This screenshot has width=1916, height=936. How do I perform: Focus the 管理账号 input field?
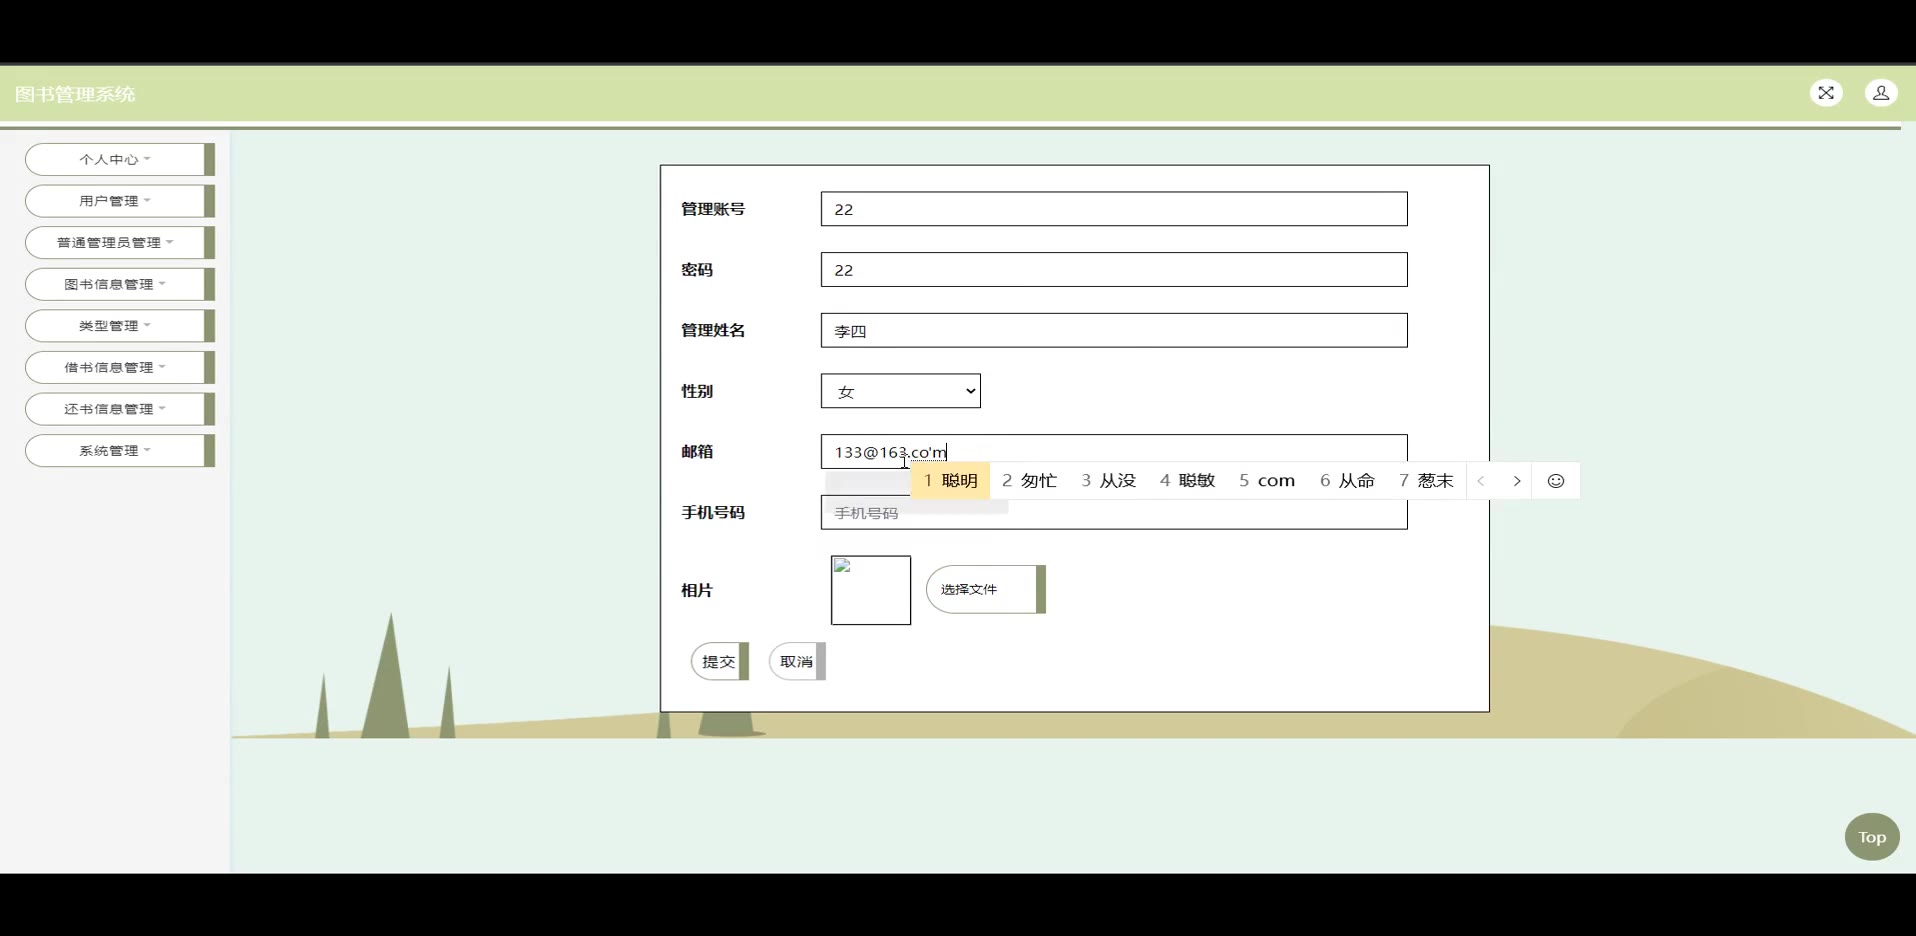(x=1114, y=209)
